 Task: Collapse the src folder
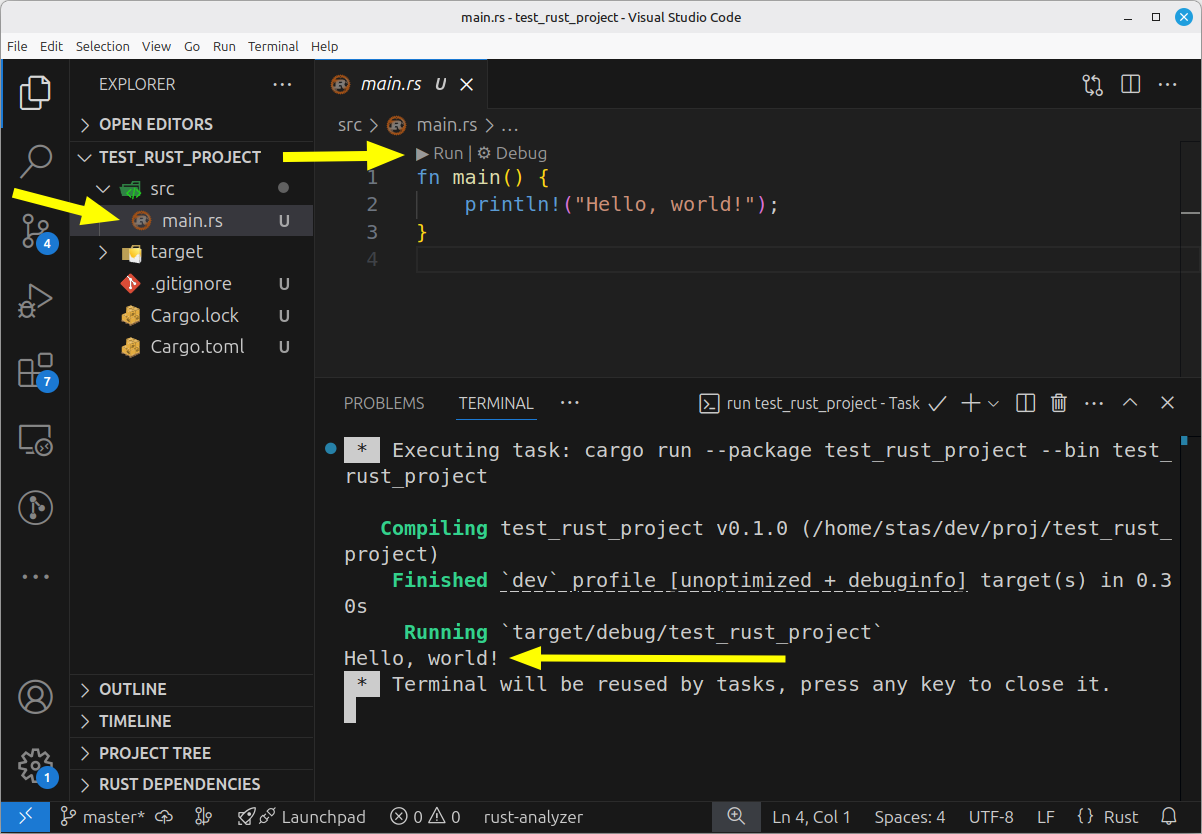(103, 189)
